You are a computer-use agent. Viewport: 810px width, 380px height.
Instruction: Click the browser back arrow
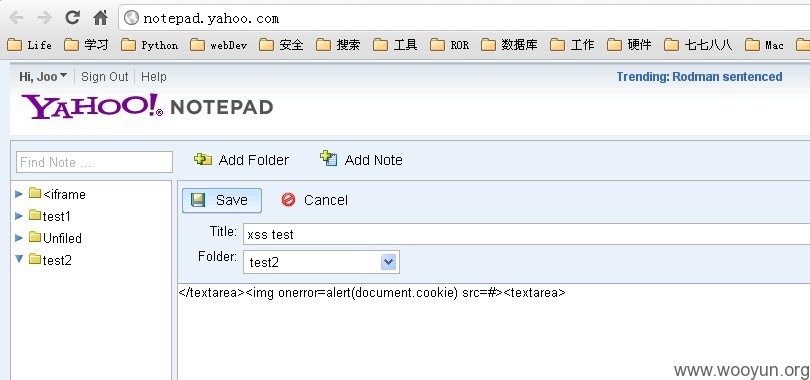click(x=16, y=18)
